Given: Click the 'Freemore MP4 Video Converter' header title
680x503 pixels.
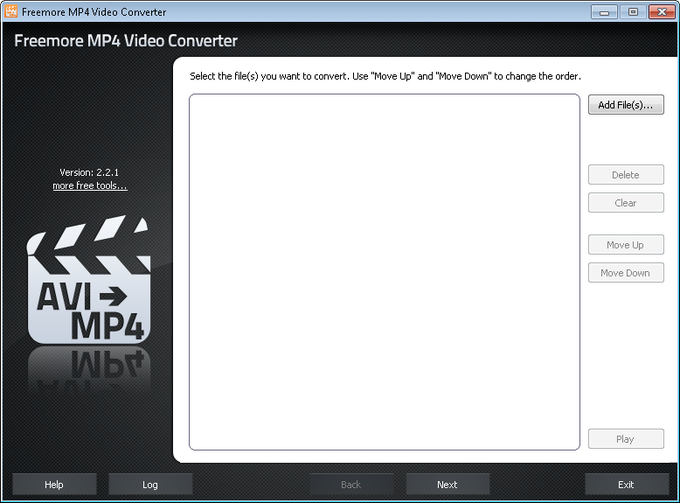Looking at the screenshot, I should 126,41.
